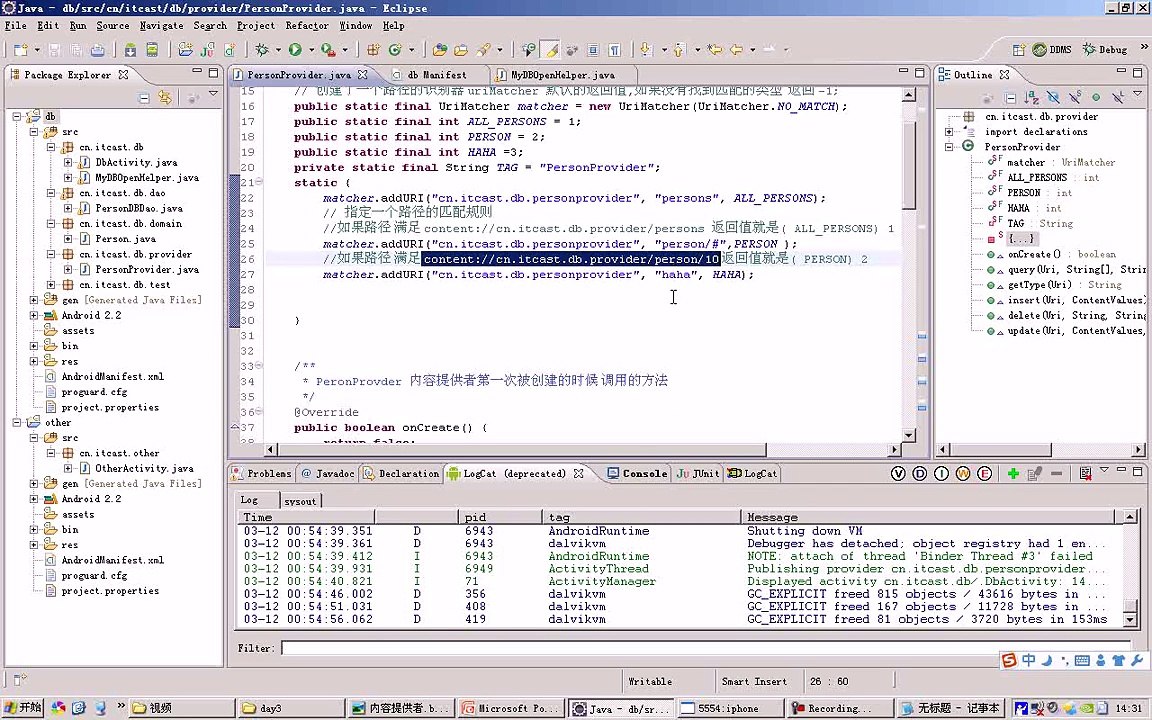
Task: Click the Back navigation arrow
Action: tap(736, 50)
